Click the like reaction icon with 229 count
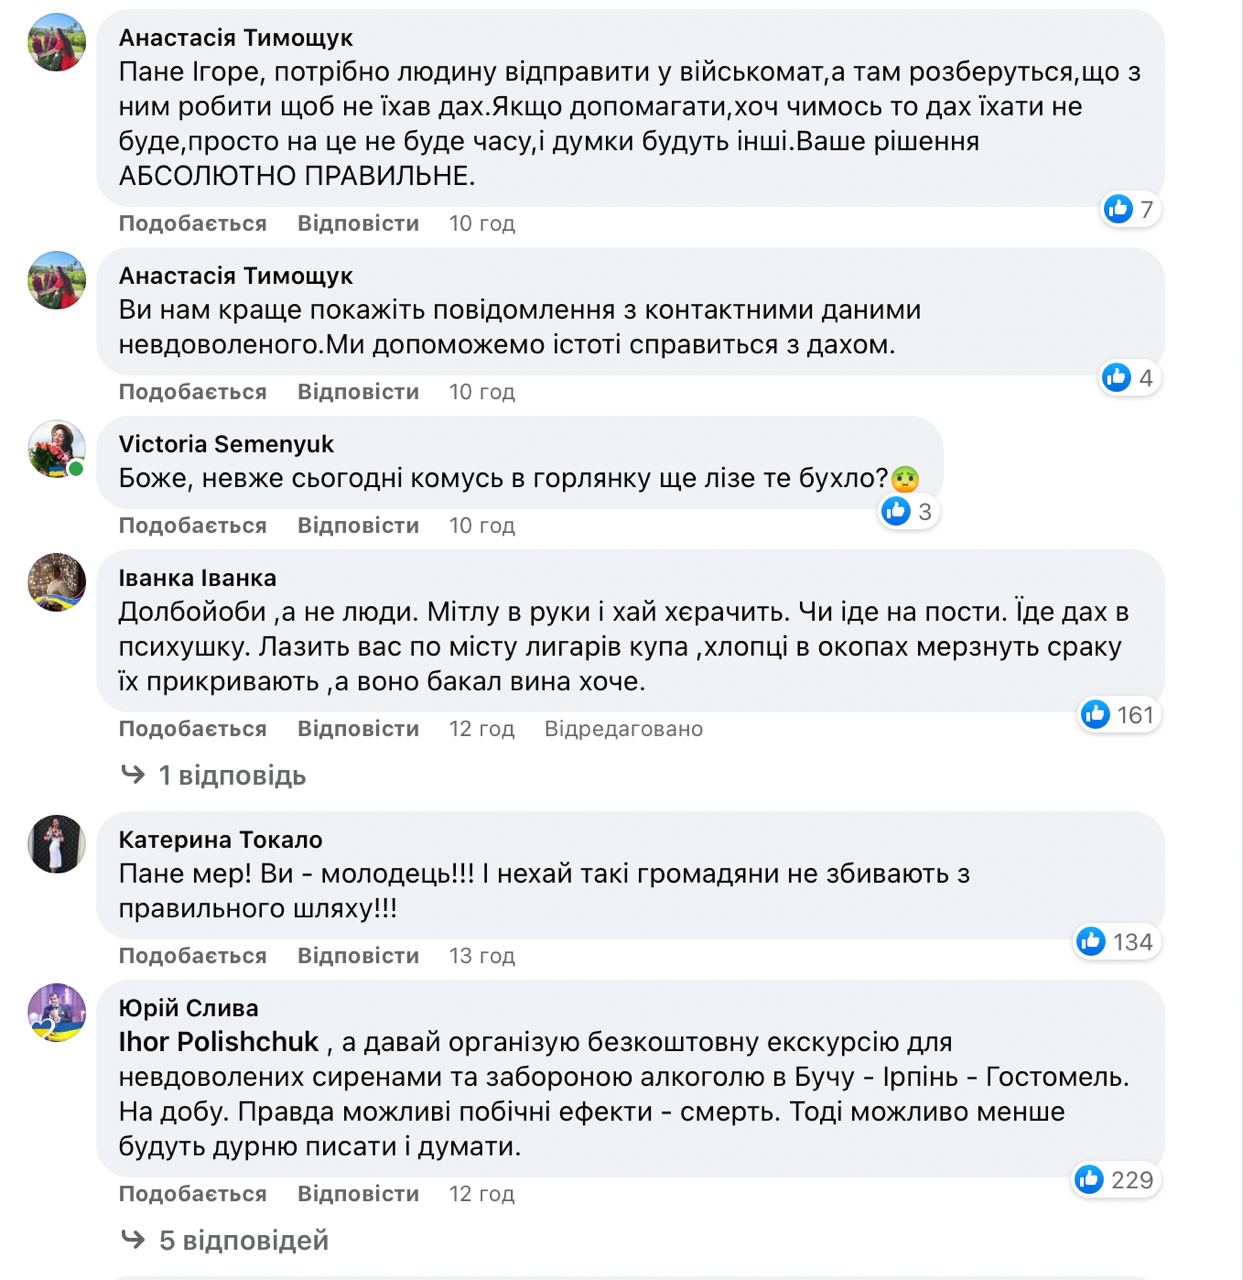 click(1089, 1180)
